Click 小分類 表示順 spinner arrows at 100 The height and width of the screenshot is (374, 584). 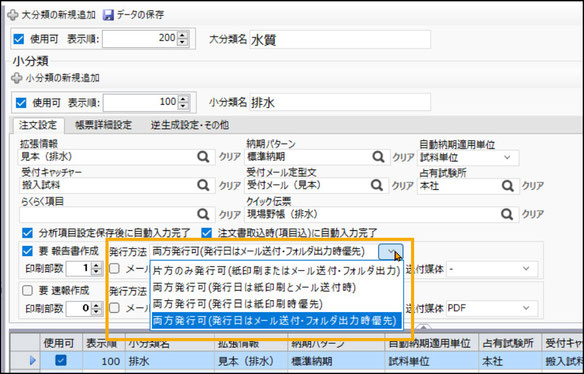click(x=183, y=102)
